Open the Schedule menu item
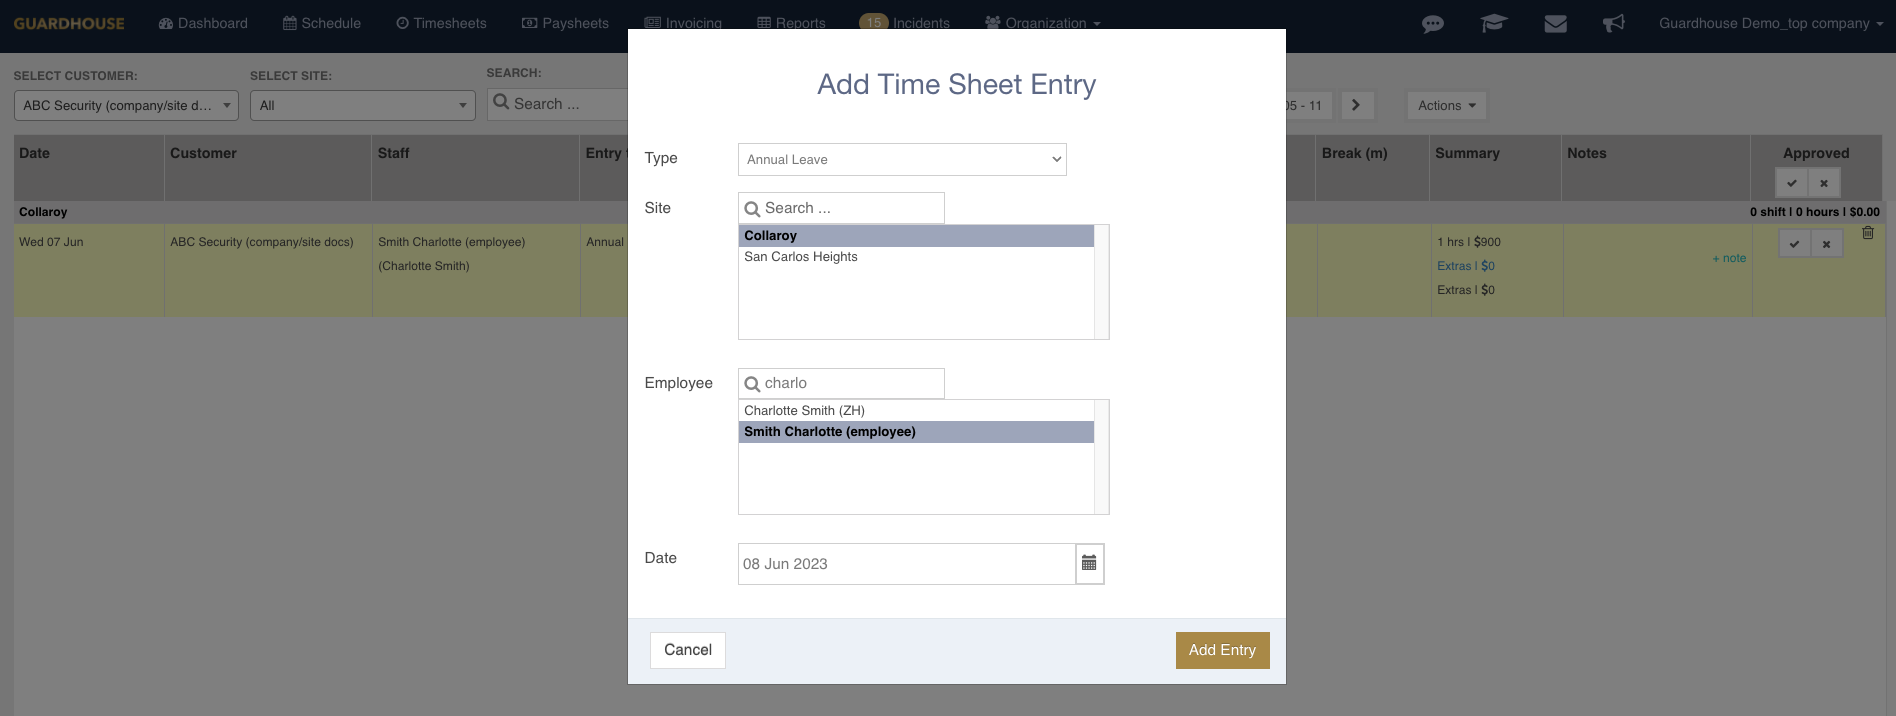This screenshot has width=1896, height=716. click(x=322, y=23)
